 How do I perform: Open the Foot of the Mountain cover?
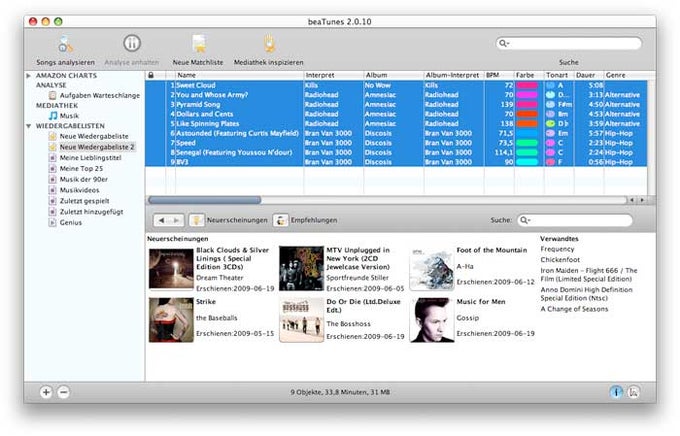click(432, 269)
